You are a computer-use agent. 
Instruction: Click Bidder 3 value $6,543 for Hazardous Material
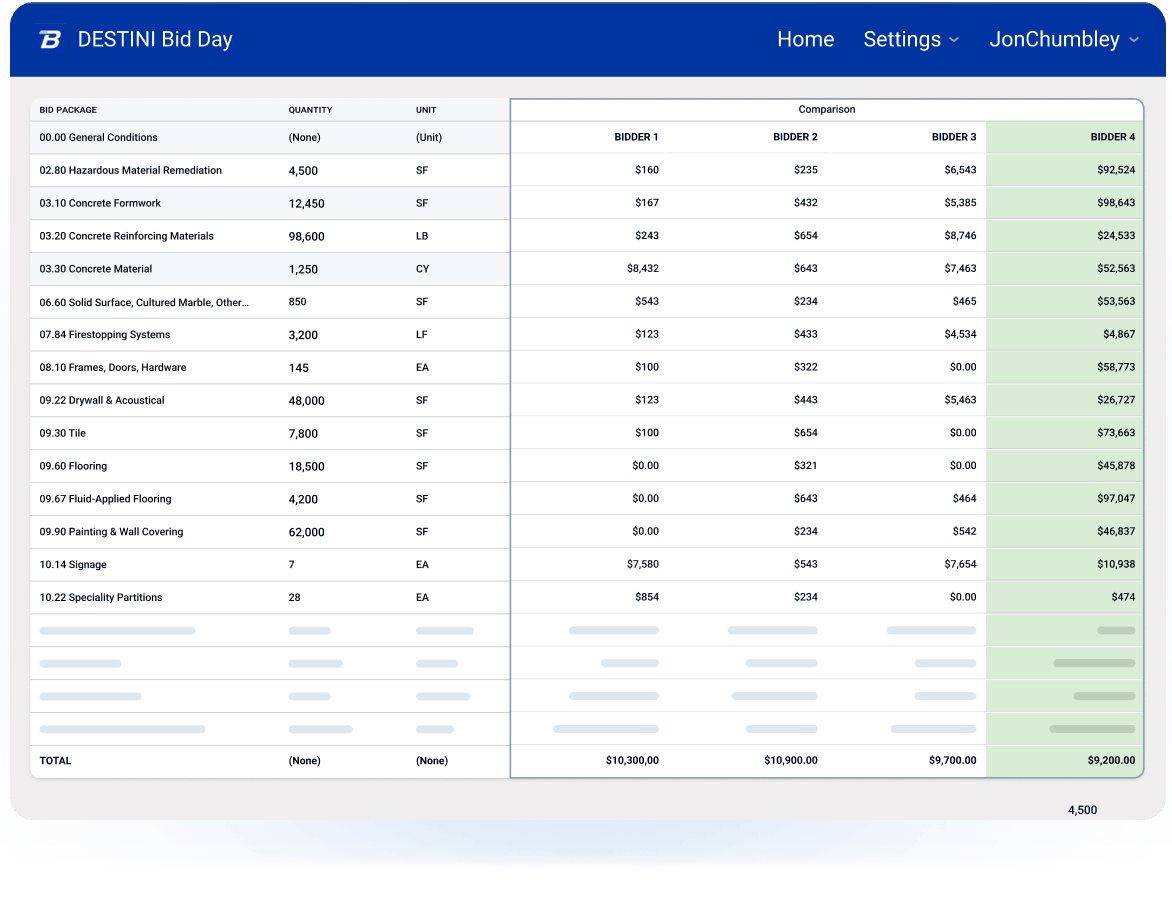click(960, 170)
